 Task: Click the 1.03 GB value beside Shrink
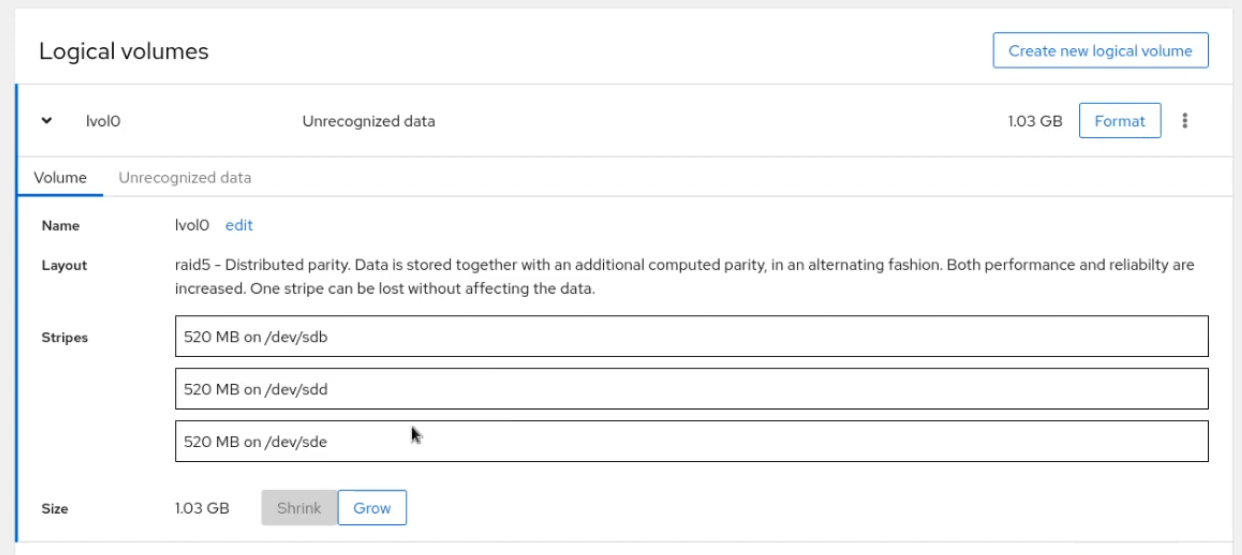tap(202, 508)
